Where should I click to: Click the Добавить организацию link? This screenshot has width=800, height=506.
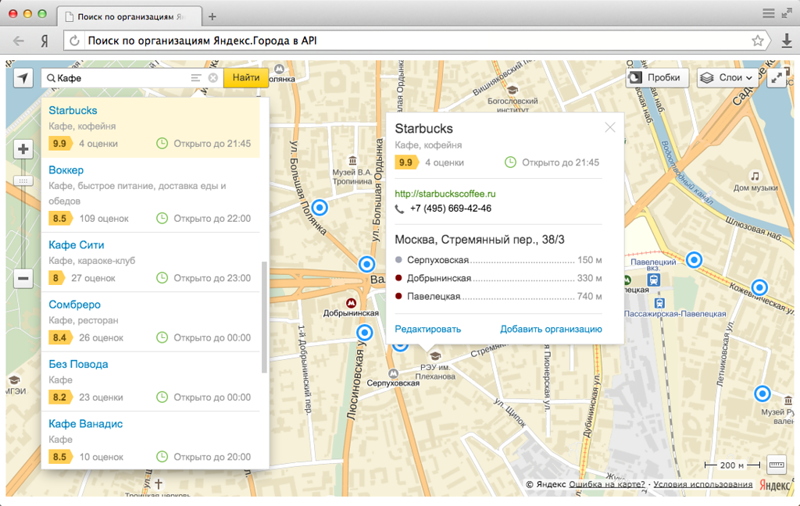[551, 329]
